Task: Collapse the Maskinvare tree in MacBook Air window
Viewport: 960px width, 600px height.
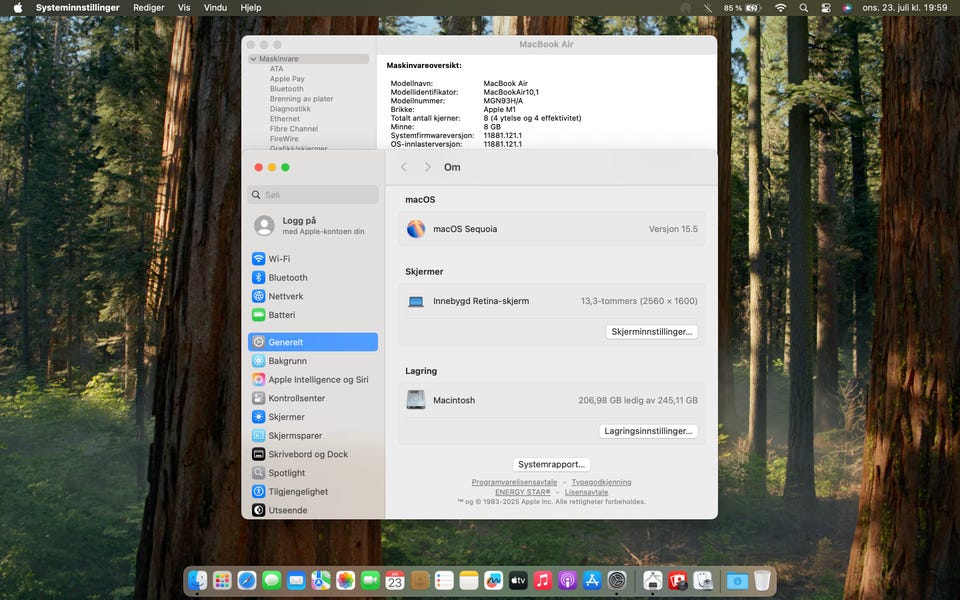Action: [253, 59]
